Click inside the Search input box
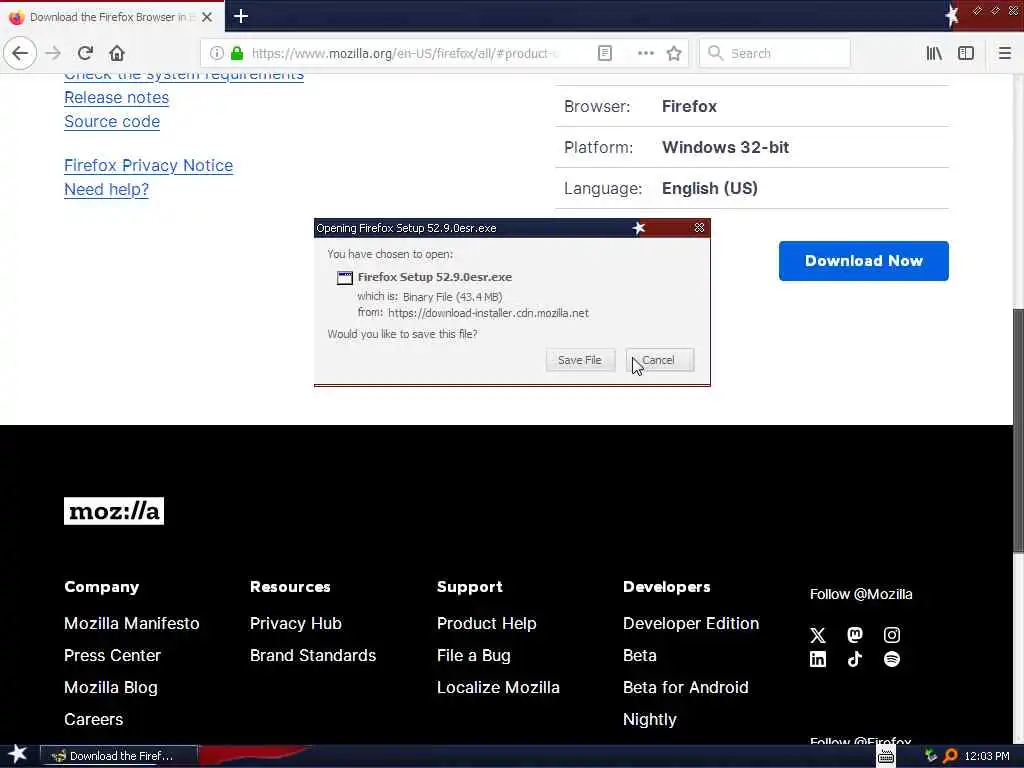Image resolution: width=1024 pixels, height=768 pixels. pos(775,53)
